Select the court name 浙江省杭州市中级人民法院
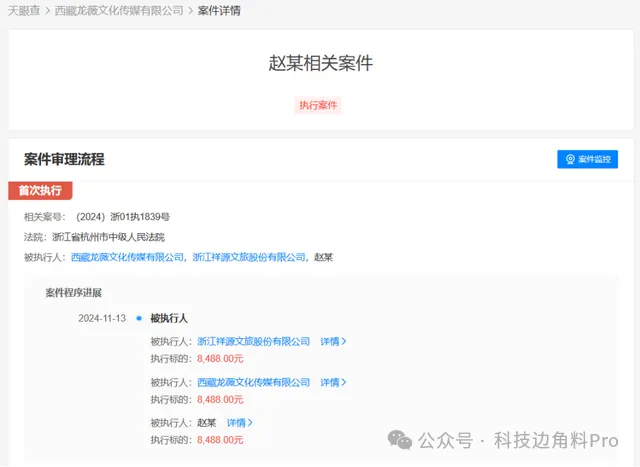The width and height of the screenshot is (640, 467). pyautogui.click(x=109, y=237)
